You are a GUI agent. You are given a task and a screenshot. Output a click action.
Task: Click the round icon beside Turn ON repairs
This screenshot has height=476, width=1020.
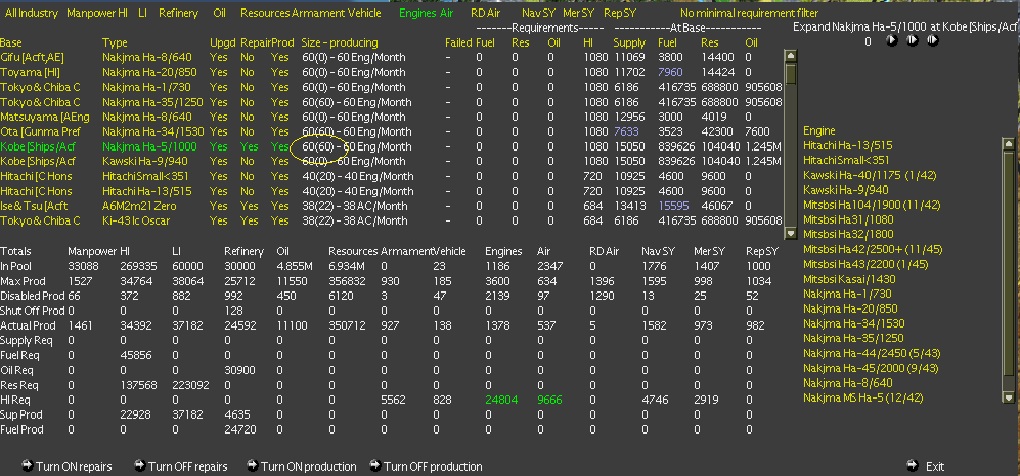click(27, 466)
